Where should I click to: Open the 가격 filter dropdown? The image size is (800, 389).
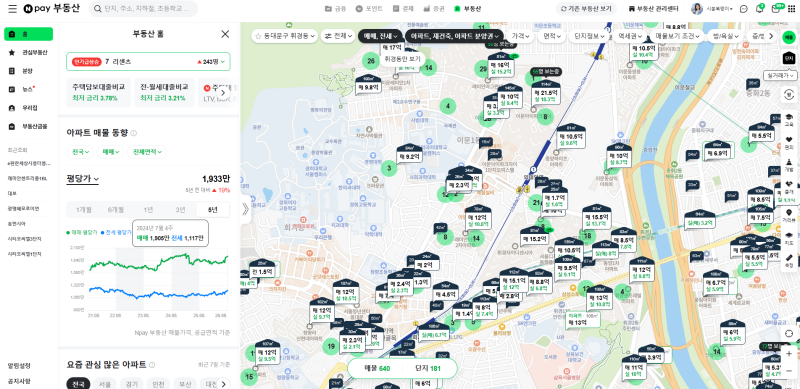(x=521, y=36)
